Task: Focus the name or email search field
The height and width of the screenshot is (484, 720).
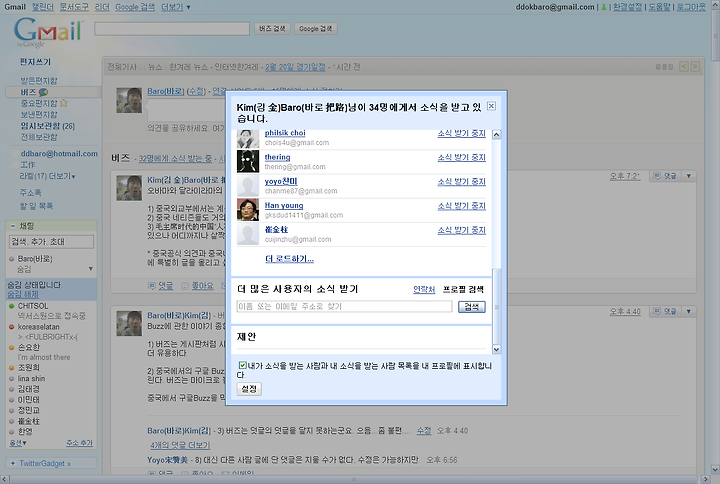Action: [344, 306]
